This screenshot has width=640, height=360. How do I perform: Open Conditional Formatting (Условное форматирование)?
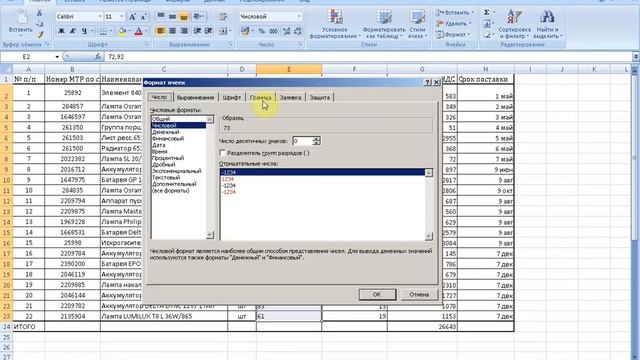(x=335, y=24)
